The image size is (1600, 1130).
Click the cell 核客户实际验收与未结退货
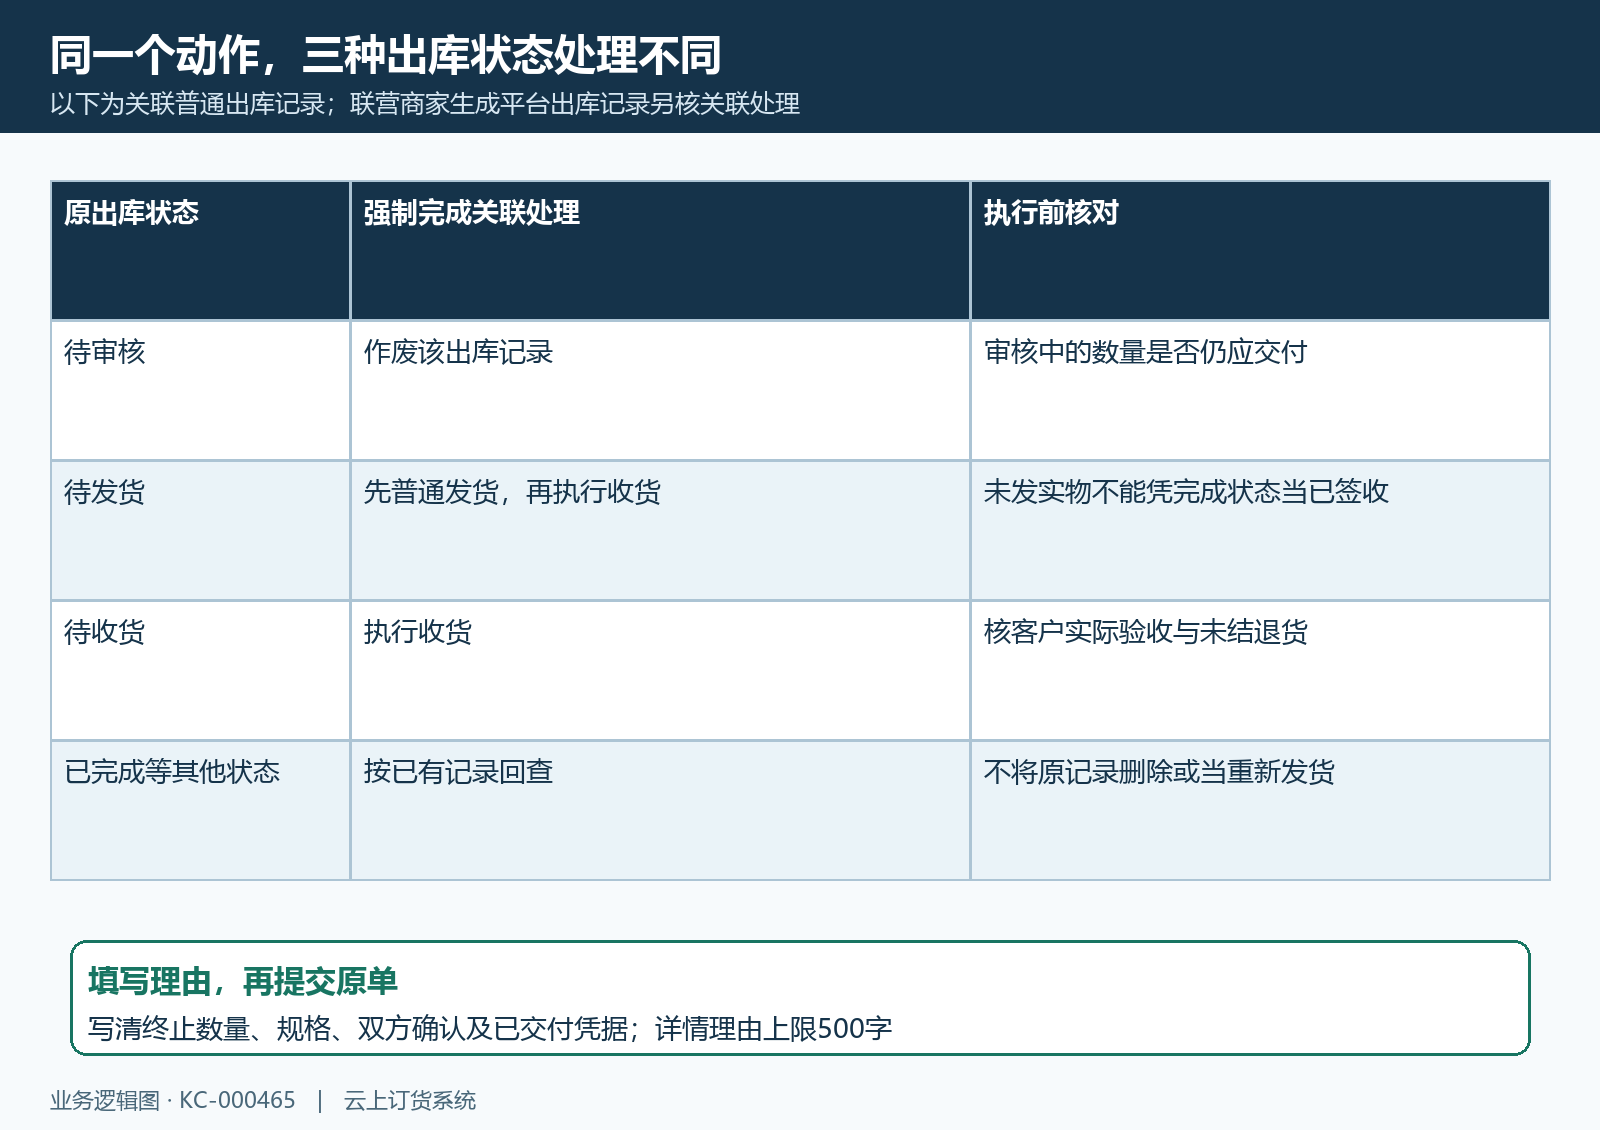pos(1260,671)
